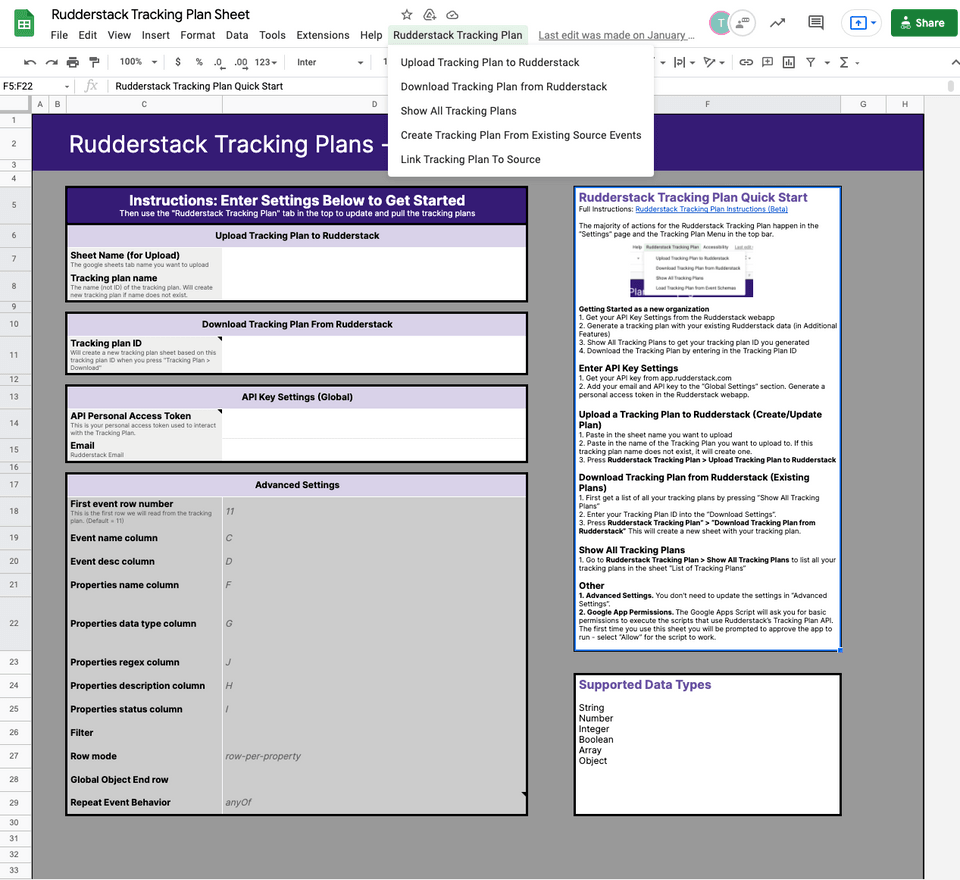The width and height of the screenshot is (960, 880).
Task: Click the Supported Data Types heading
Action: pos(645,685)
